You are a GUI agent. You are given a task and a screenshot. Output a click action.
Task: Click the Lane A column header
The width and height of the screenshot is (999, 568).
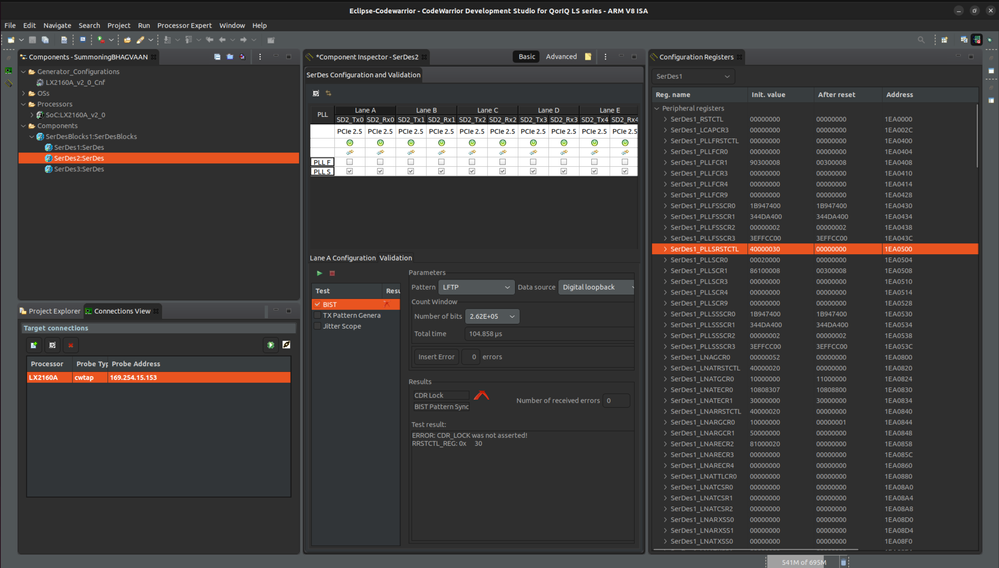click(365, 110)
